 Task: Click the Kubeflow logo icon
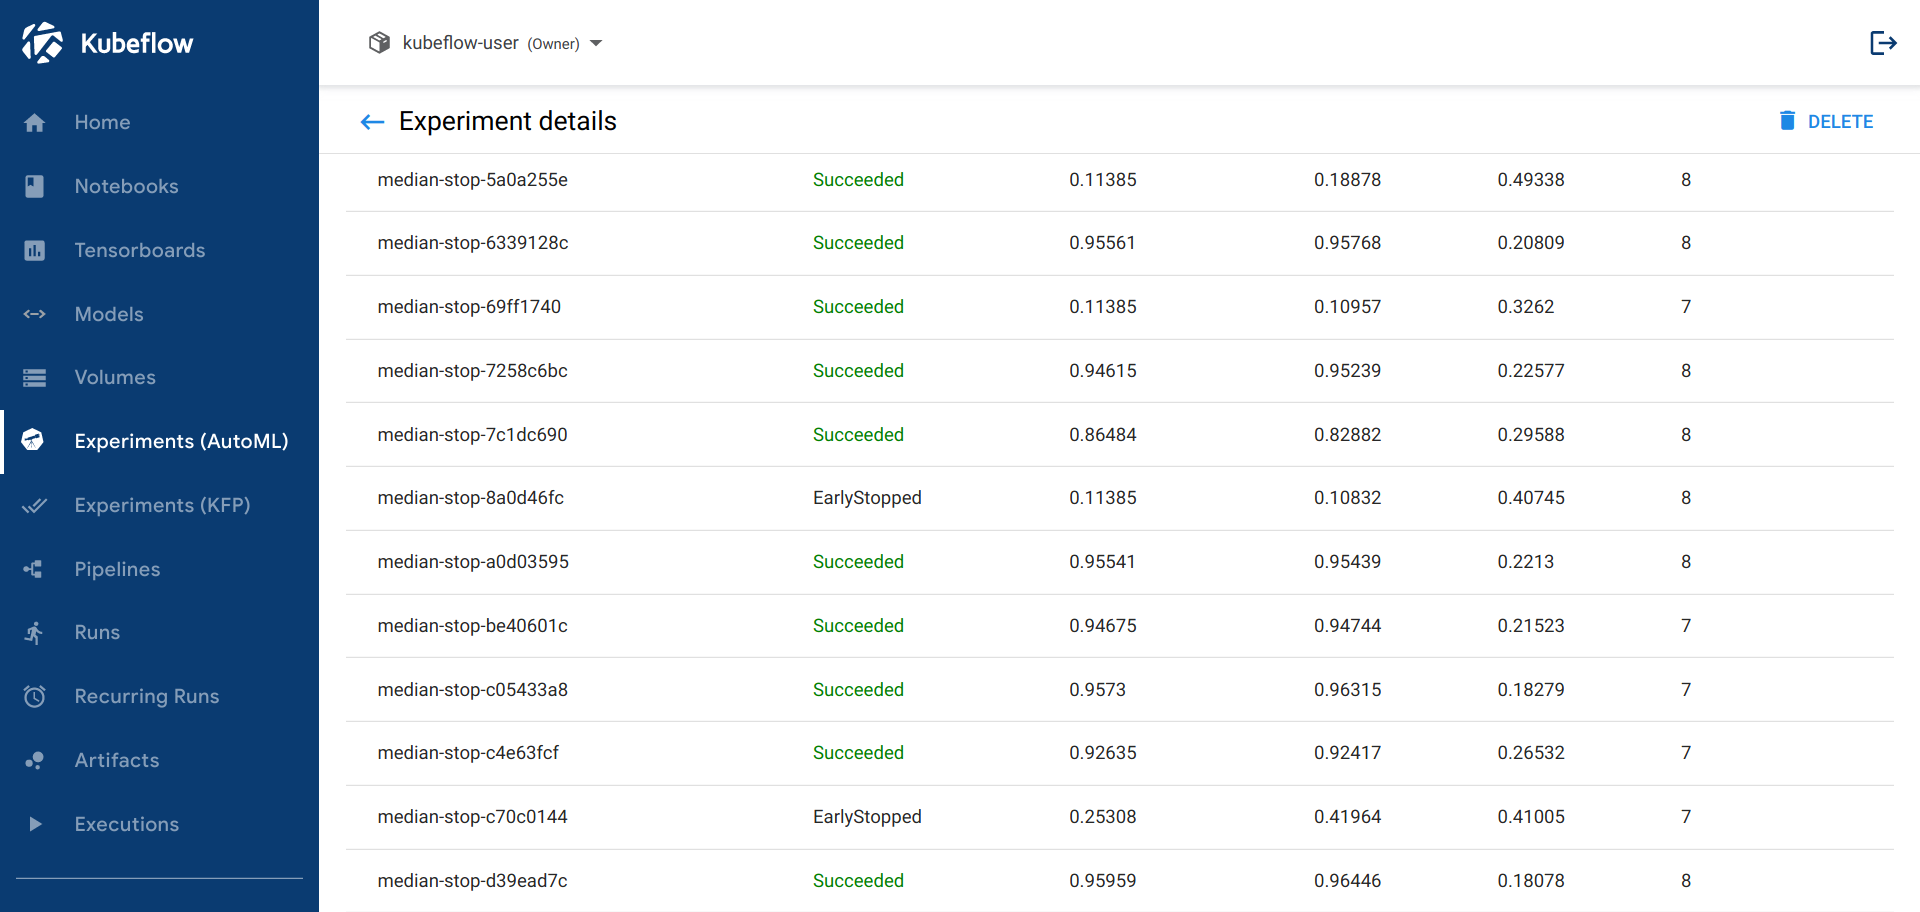[x=42, y=43]
